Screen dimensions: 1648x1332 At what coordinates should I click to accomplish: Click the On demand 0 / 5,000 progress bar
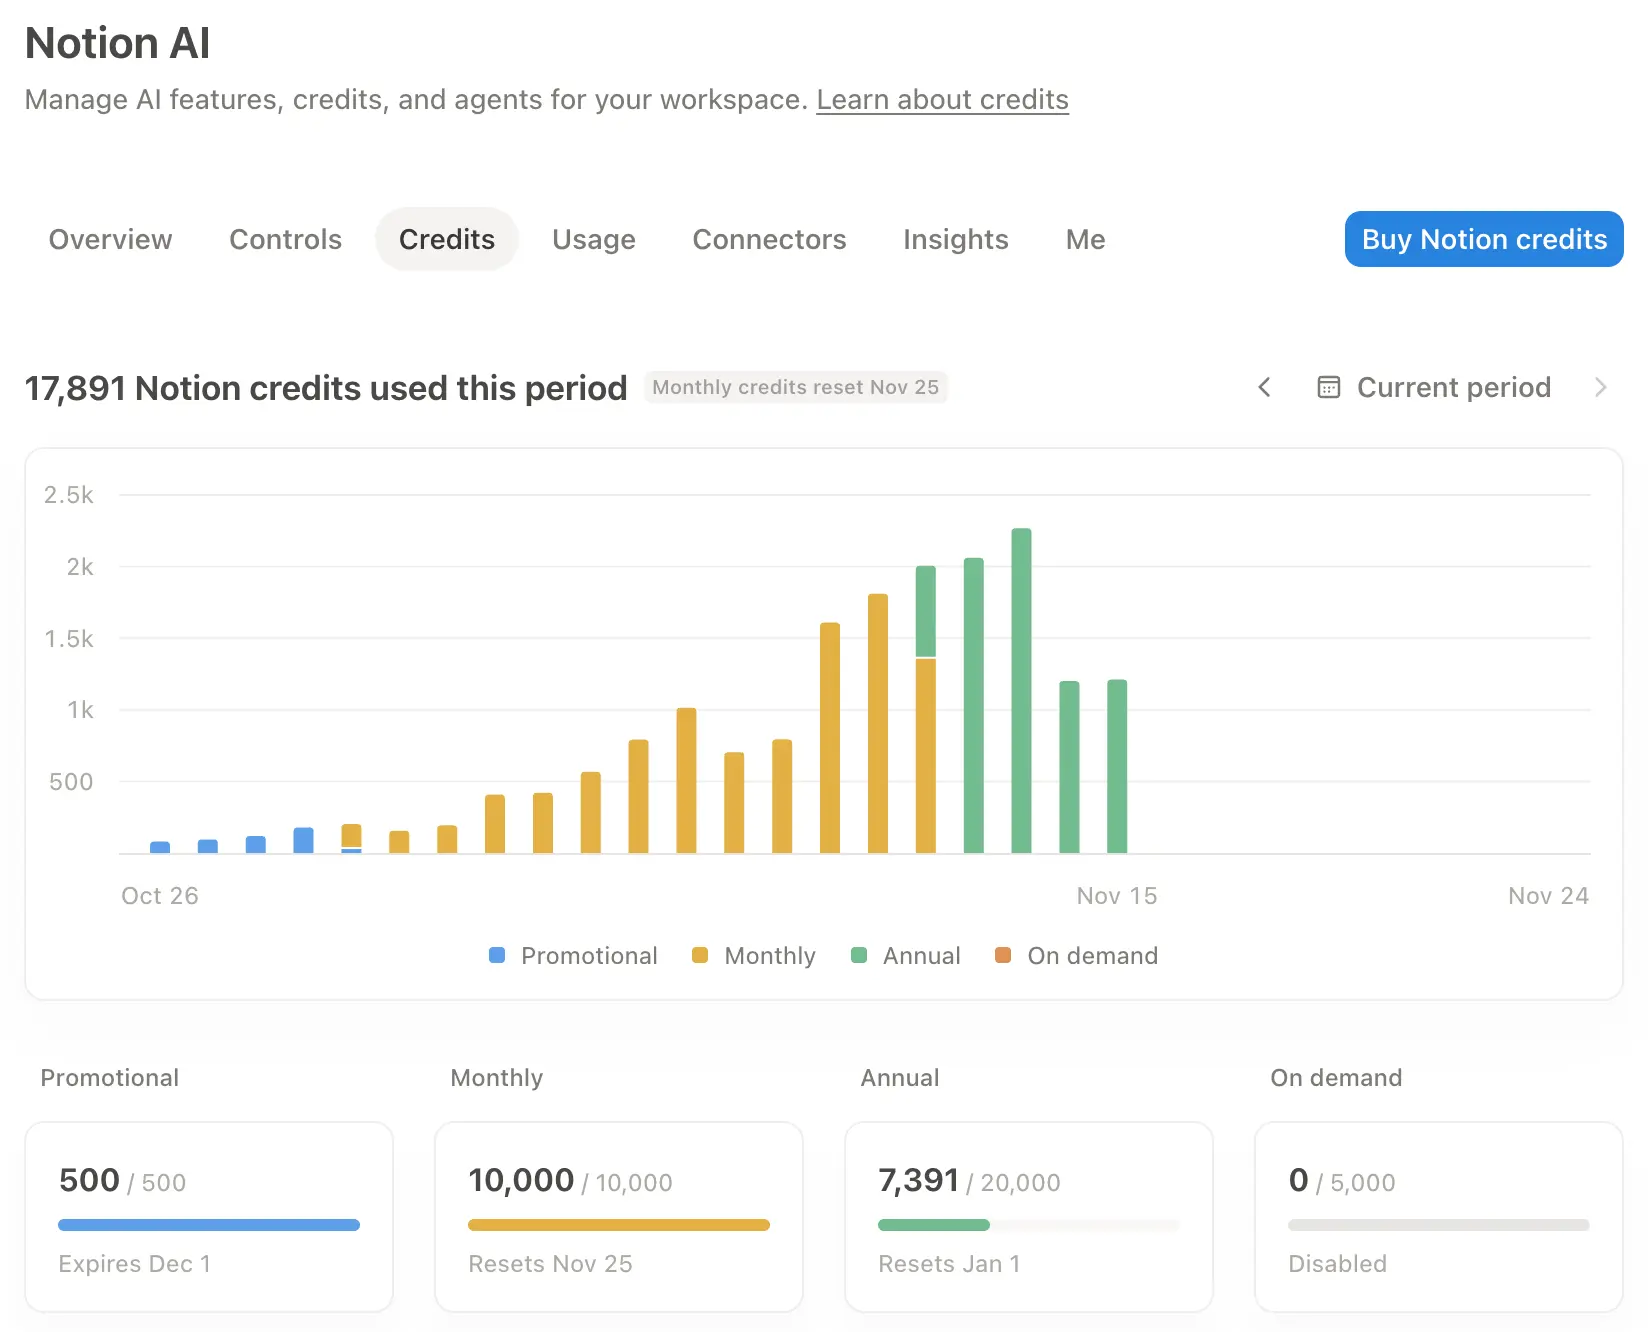(x=1439, y=1225)
